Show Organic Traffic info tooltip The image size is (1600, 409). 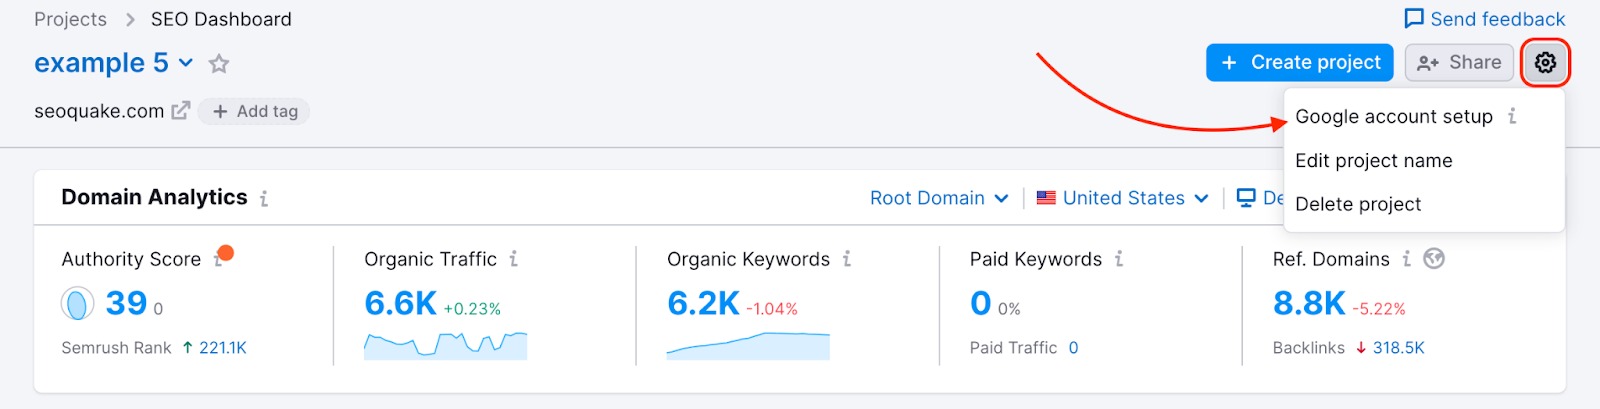coord(513,259)
